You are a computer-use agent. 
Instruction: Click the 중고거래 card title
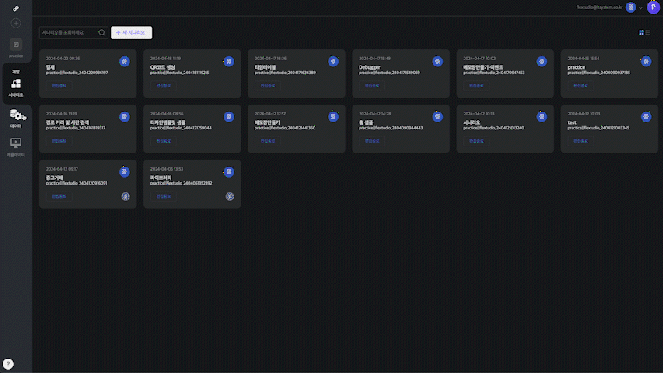54,178
